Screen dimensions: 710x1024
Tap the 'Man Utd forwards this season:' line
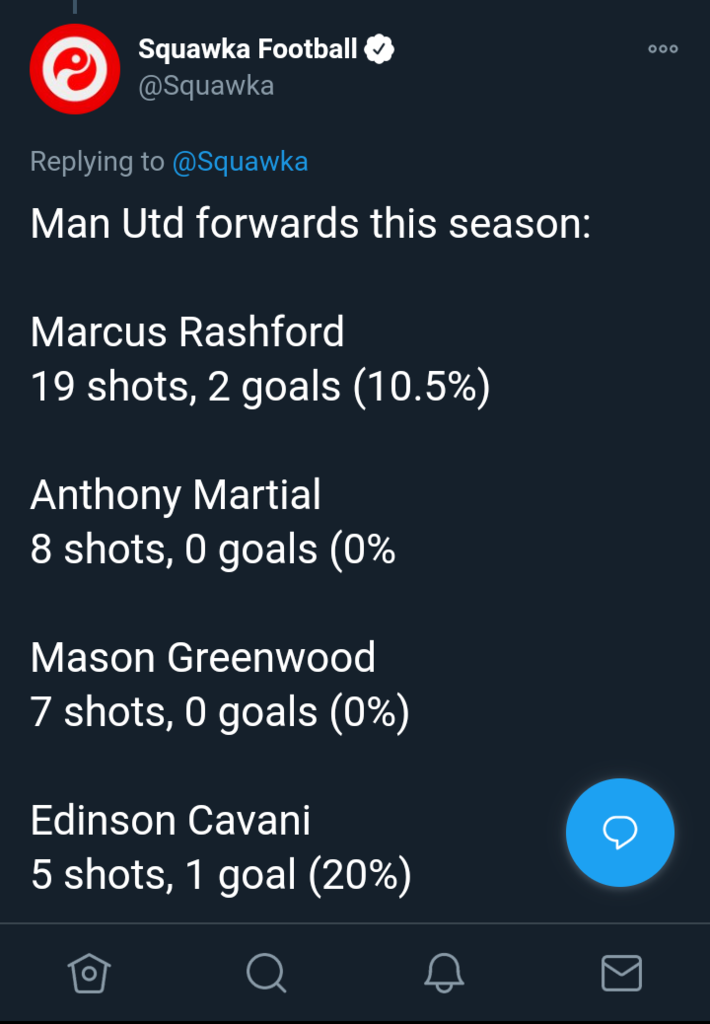311,223
